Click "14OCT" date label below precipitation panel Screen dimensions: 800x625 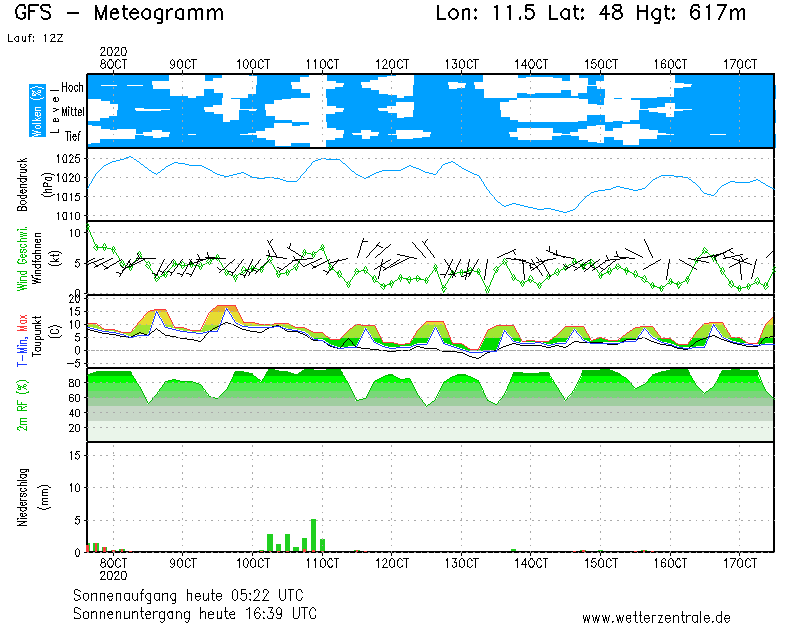[531, 563]
